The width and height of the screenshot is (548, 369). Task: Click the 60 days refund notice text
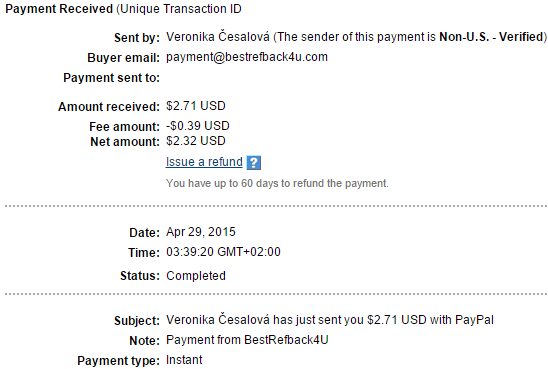pos(277,183)
